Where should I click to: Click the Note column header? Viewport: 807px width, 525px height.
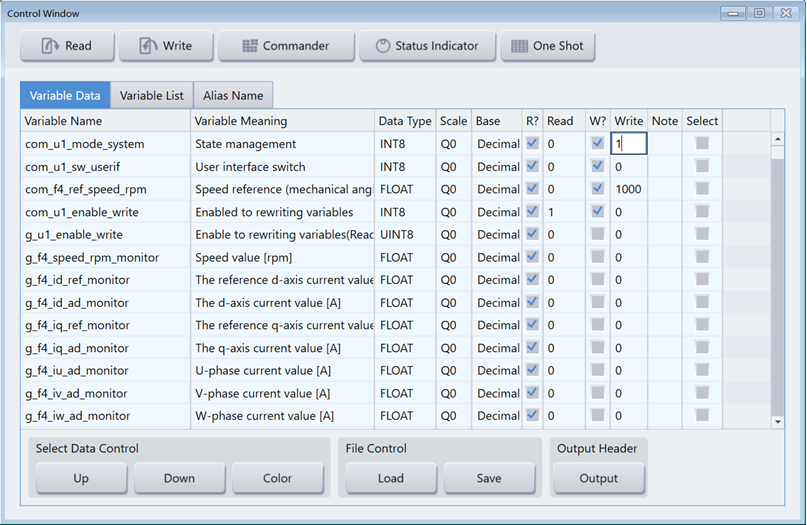[x=665, y=121]
